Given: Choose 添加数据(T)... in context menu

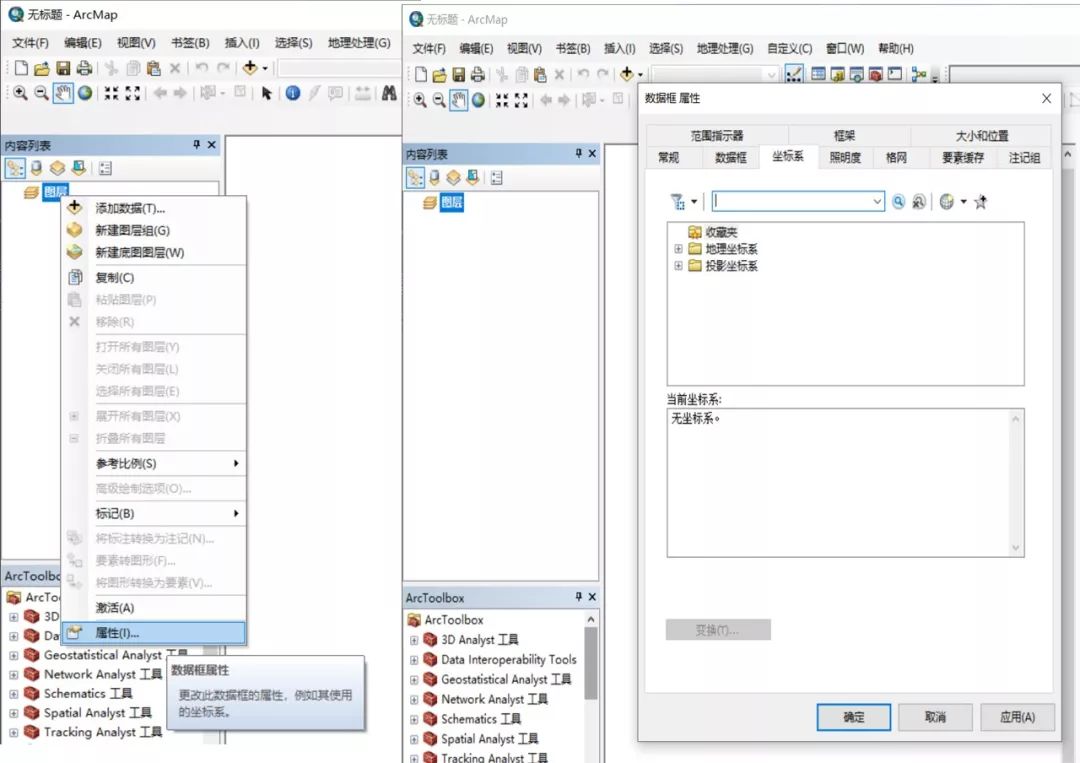Looking at the screenshot, I should 154,208.
